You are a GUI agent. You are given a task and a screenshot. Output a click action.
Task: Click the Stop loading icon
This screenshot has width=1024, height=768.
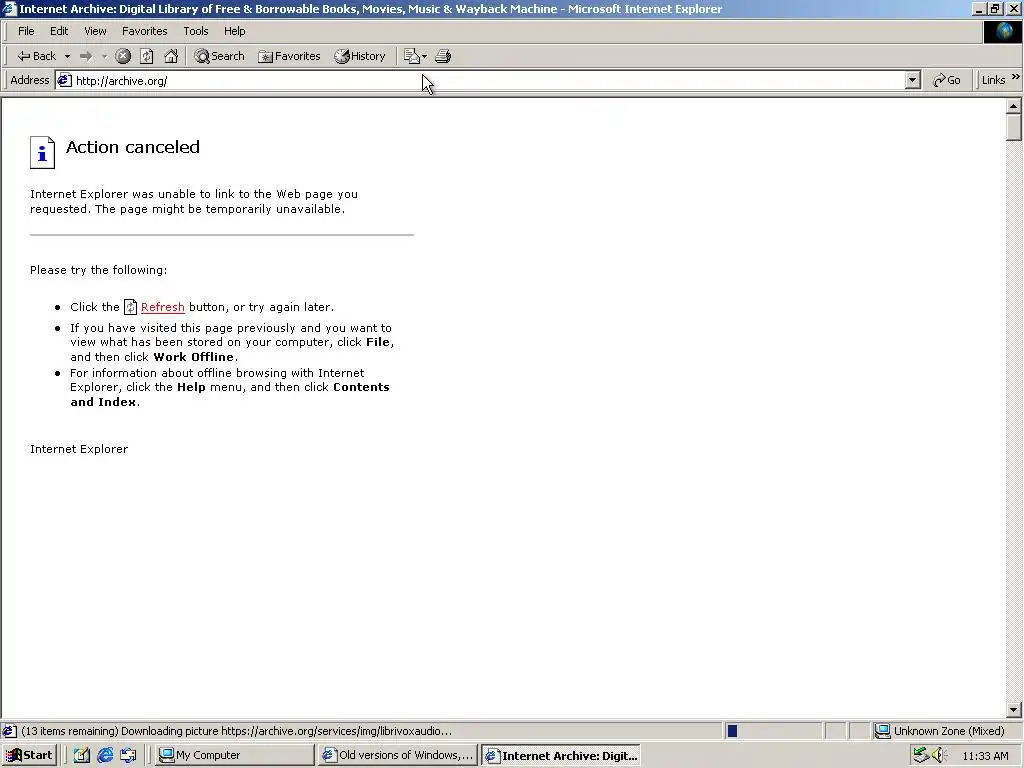[123, 56]
